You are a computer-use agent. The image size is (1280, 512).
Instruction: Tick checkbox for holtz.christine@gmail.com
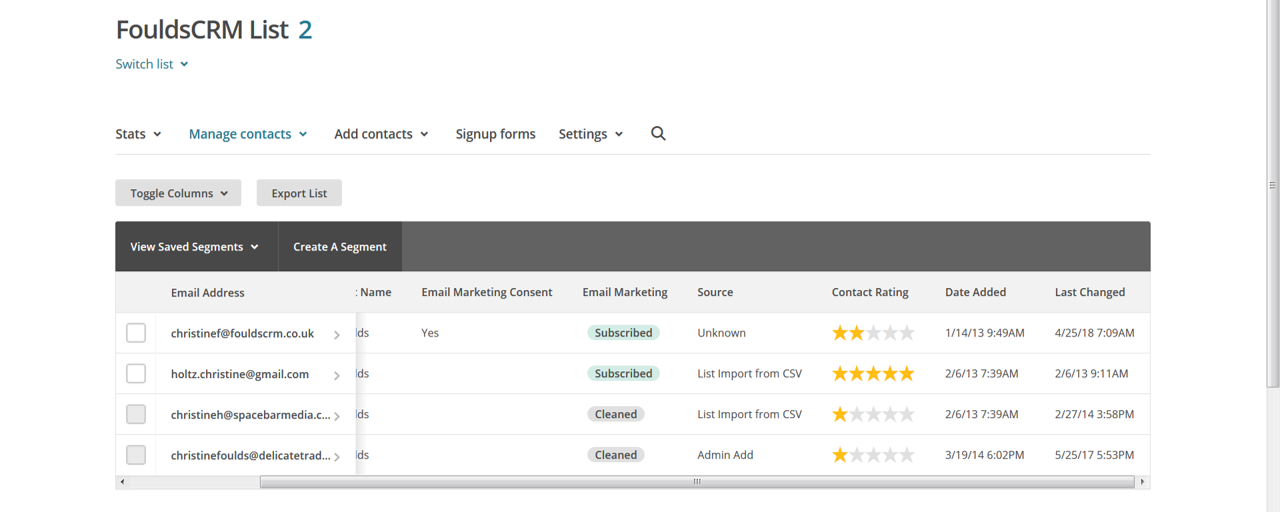[x=136, y=374]
